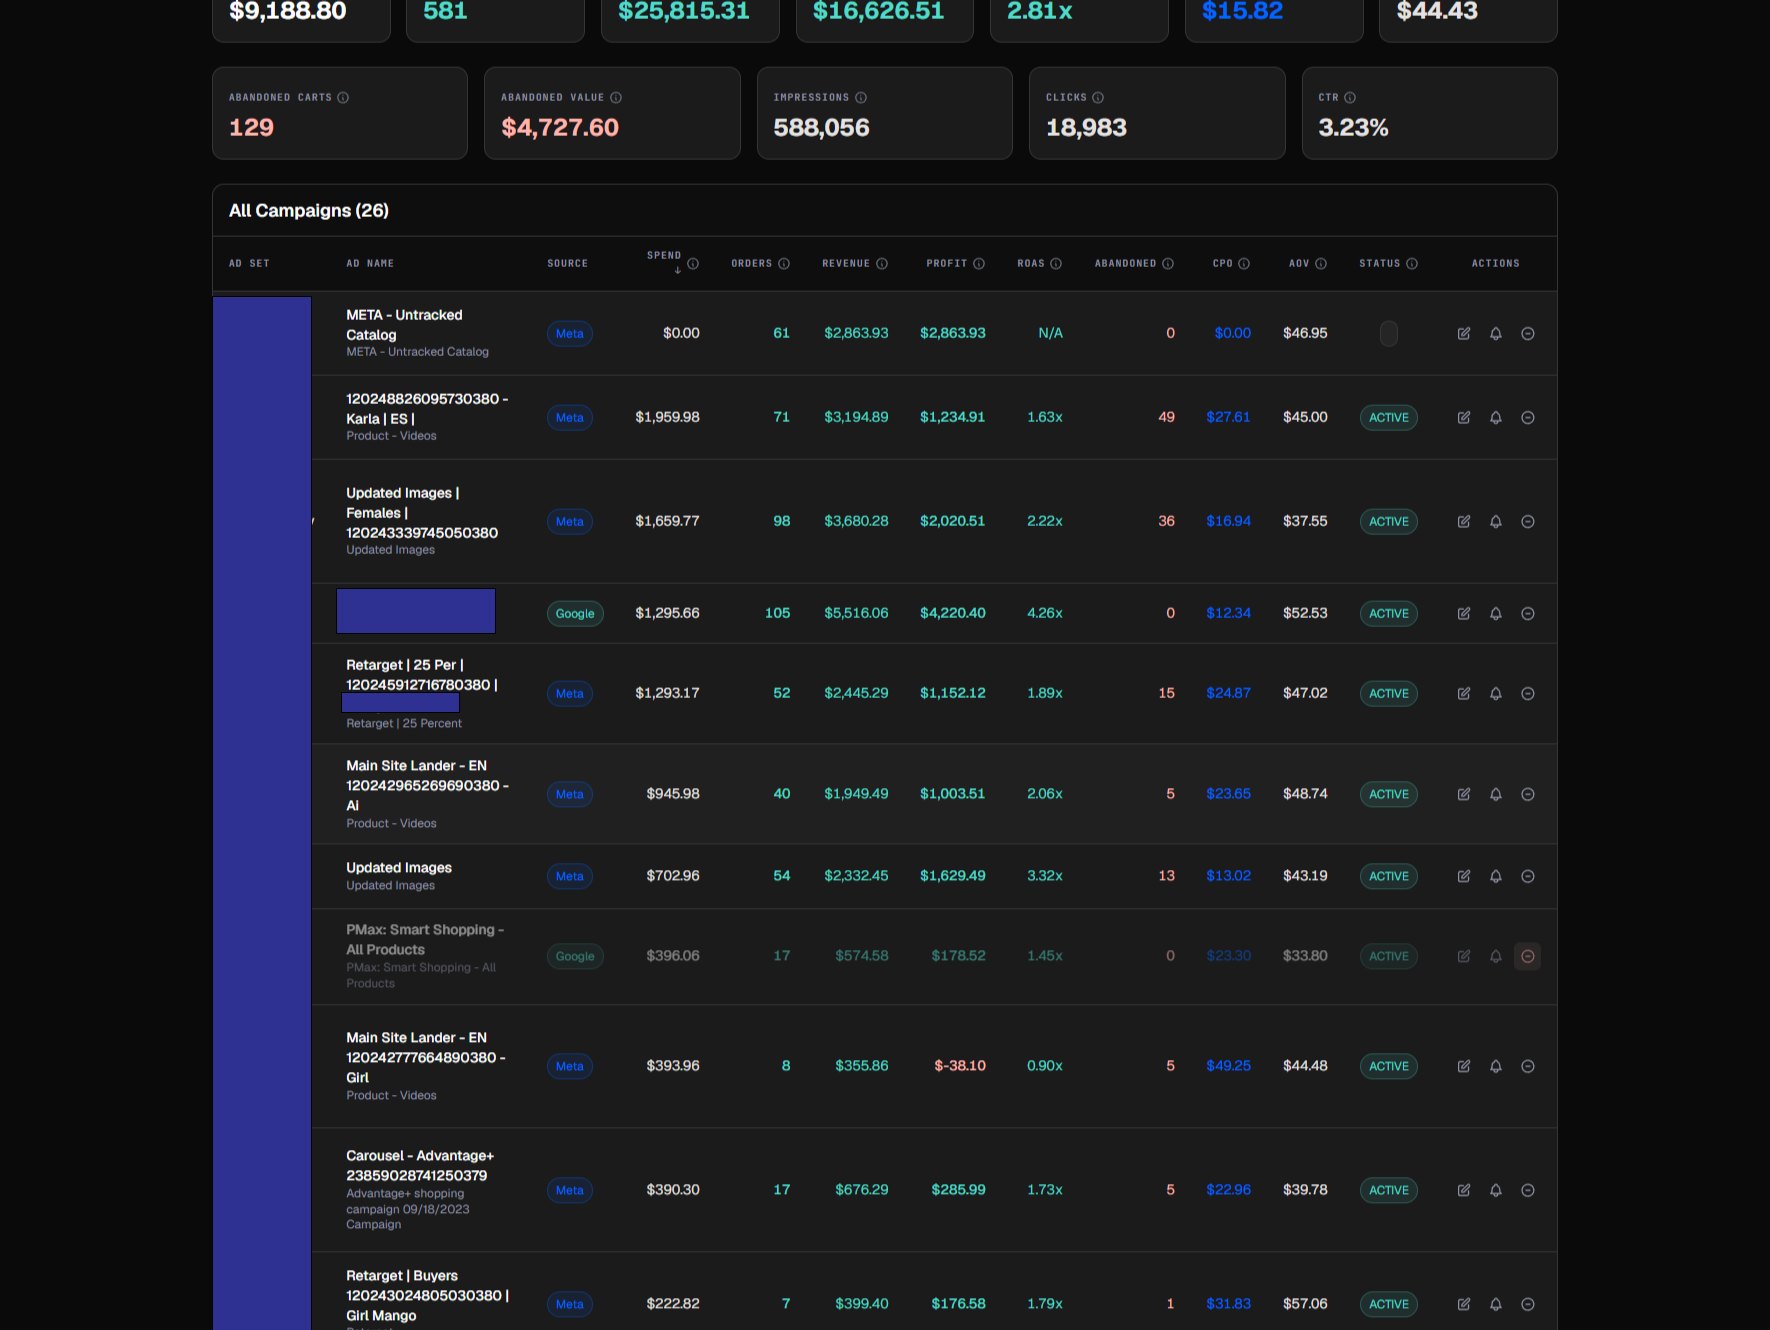Sort table by Status column
1770x1330 pixels.
[1380, 264]
